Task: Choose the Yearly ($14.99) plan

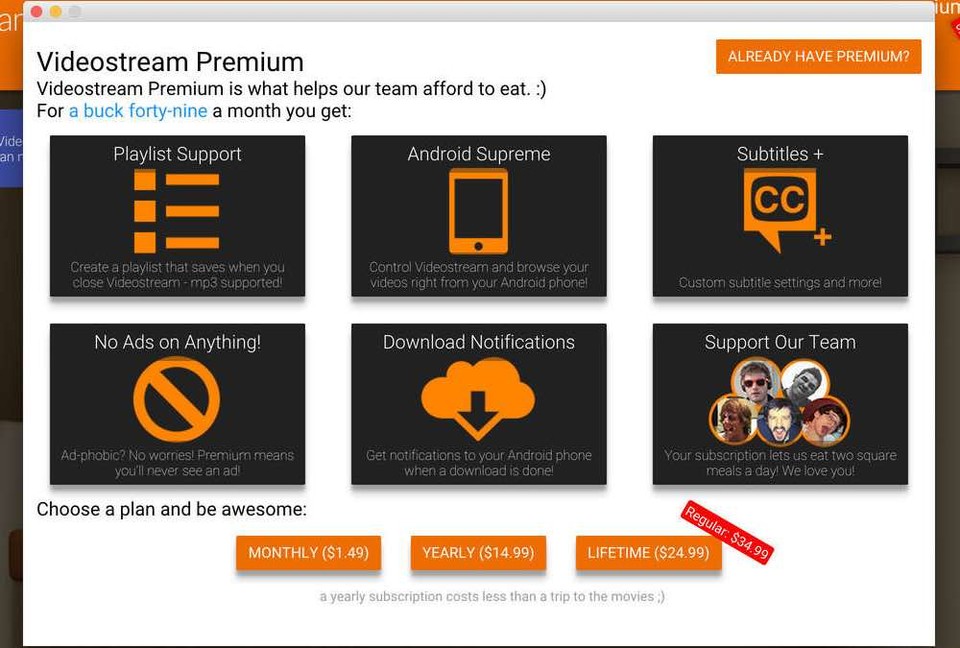Action: click(478, 553)
